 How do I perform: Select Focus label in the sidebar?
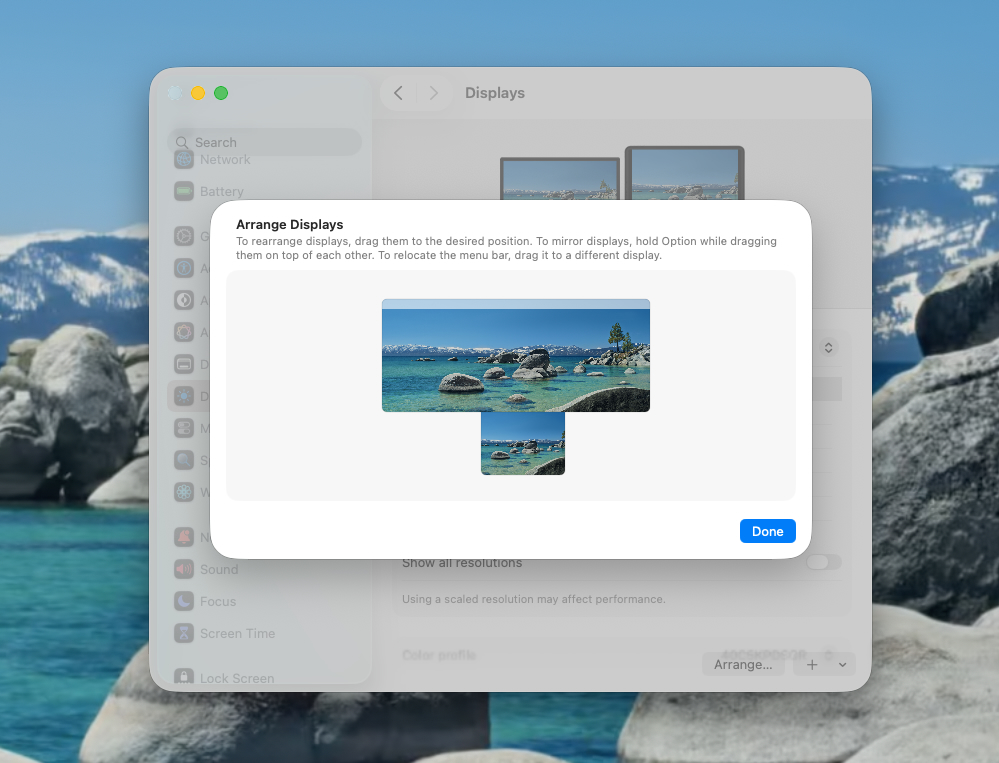coord(218,601)
